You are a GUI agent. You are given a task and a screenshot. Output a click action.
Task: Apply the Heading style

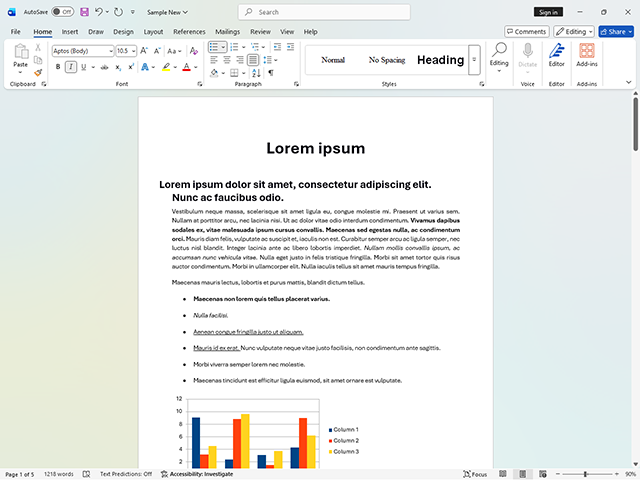(440, 60)
